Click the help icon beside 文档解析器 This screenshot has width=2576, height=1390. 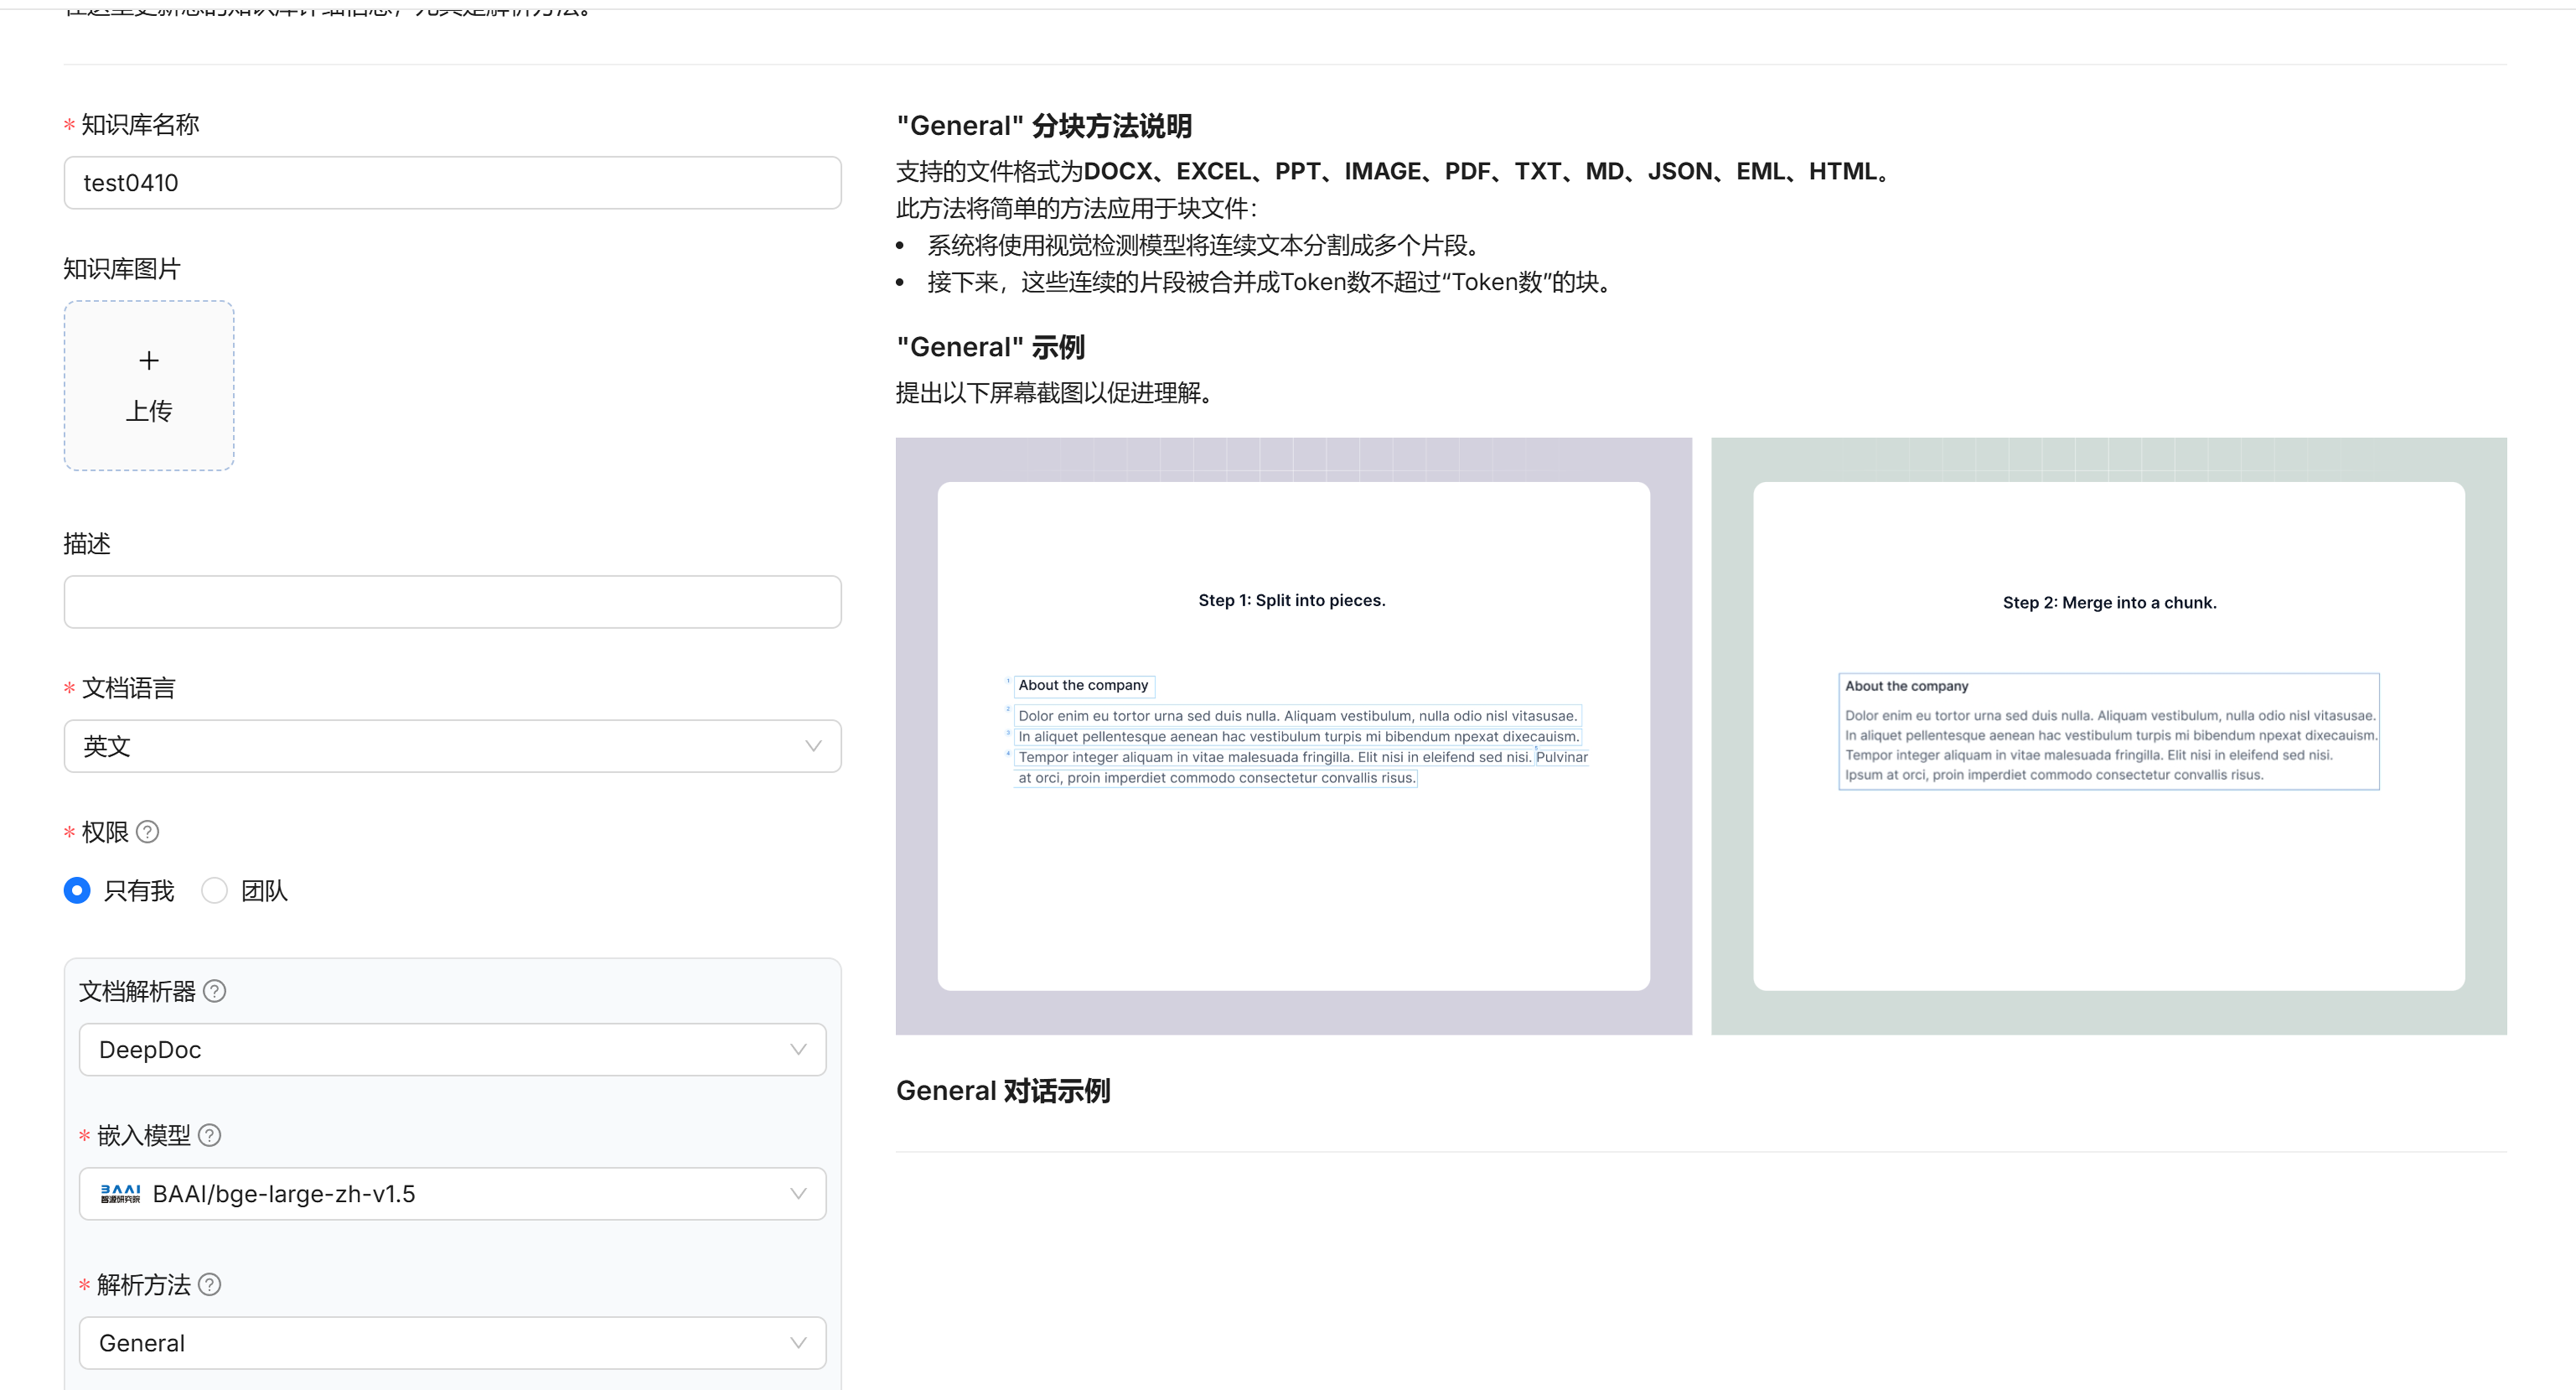[214, 991]
